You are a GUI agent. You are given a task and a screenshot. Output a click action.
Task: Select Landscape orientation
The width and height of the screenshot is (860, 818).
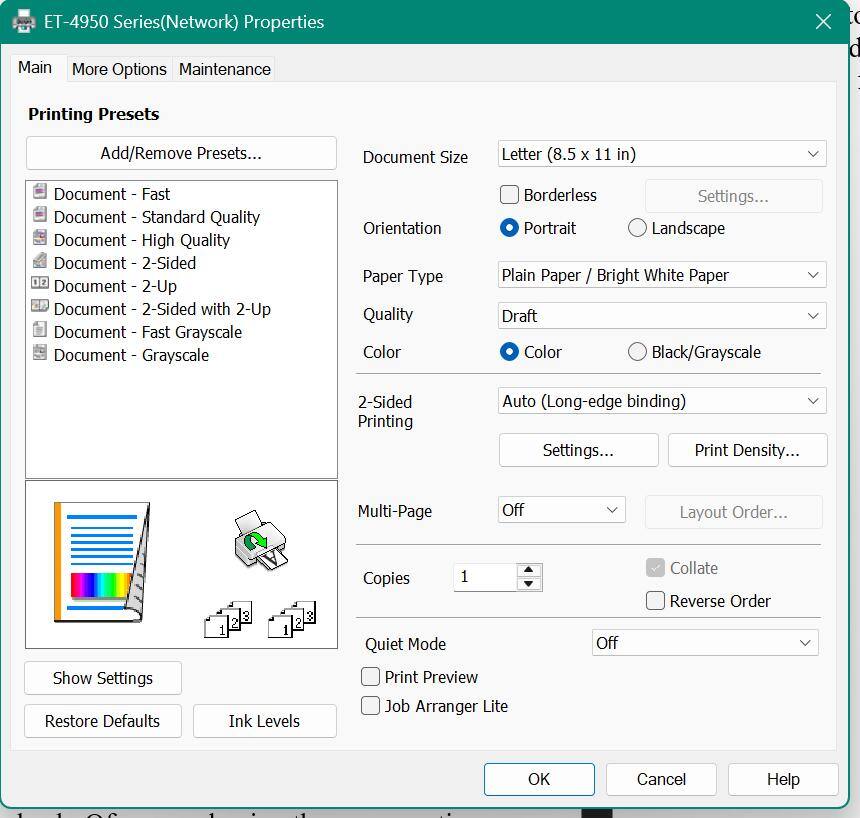(637, 228)
